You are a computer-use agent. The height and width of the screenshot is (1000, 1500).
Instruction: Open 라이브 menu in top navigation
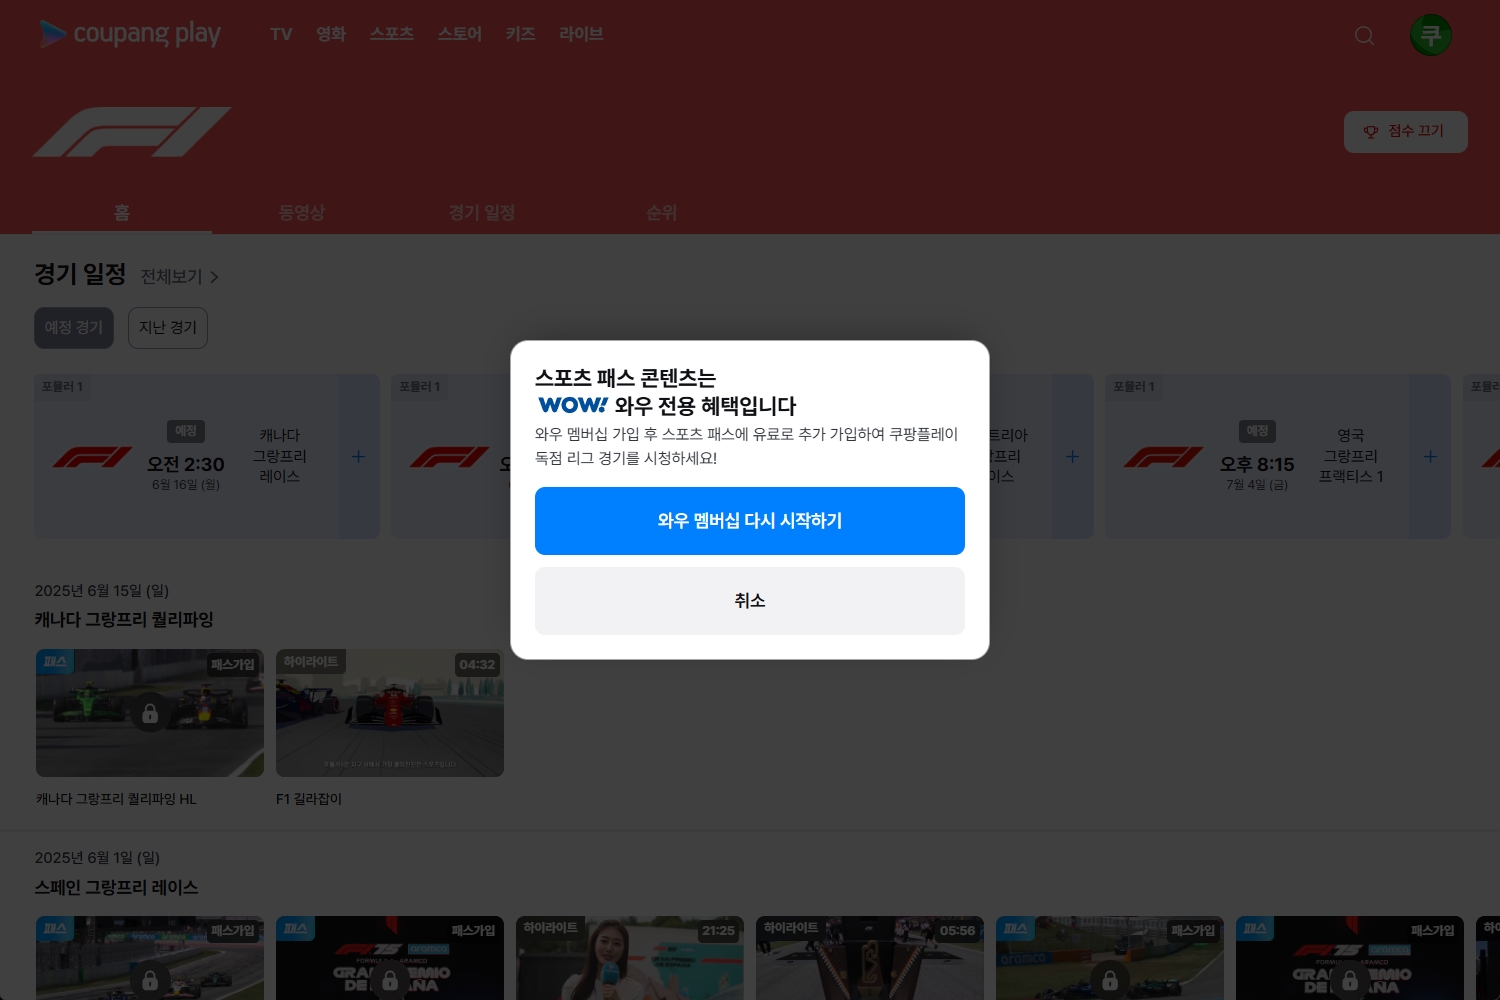pyautogui.click(x=581, y=34)
